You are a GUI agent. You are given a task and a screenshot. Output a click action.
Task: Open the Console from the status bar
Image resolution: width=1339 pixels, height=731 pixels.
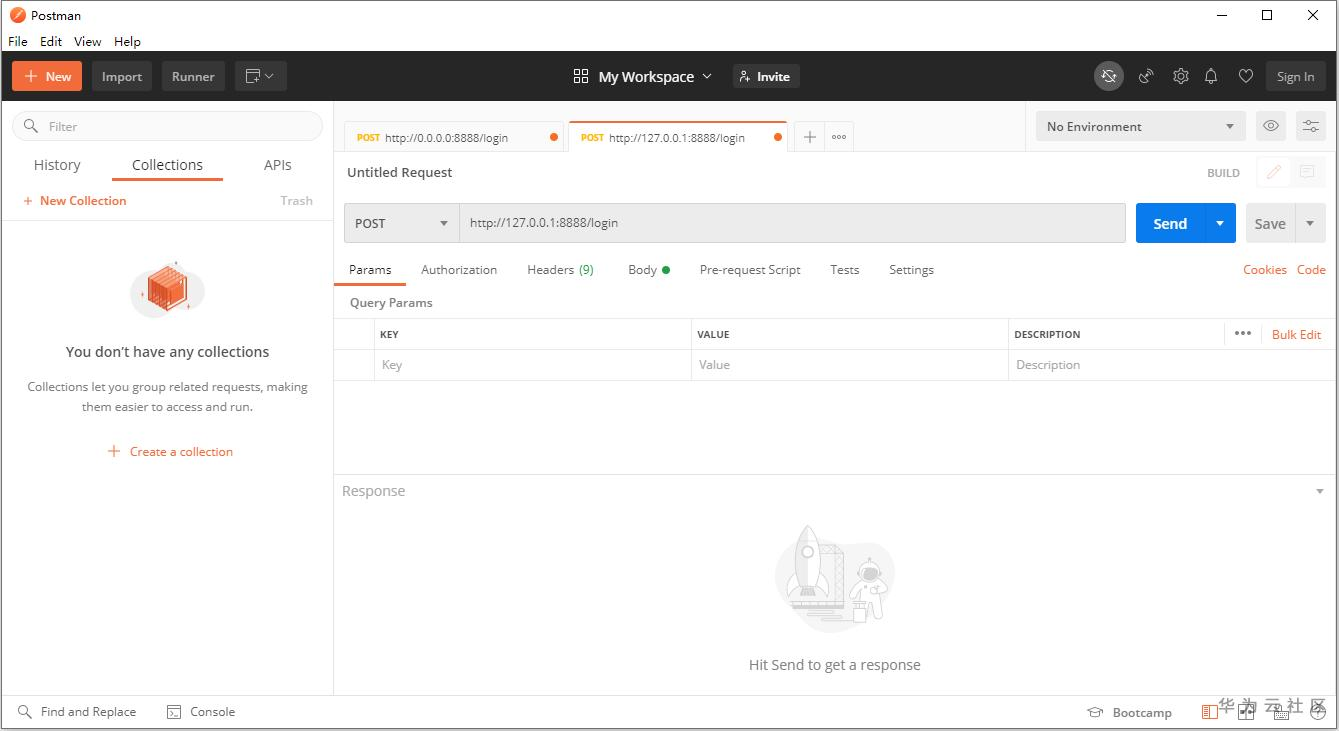[x=201, y=712]
